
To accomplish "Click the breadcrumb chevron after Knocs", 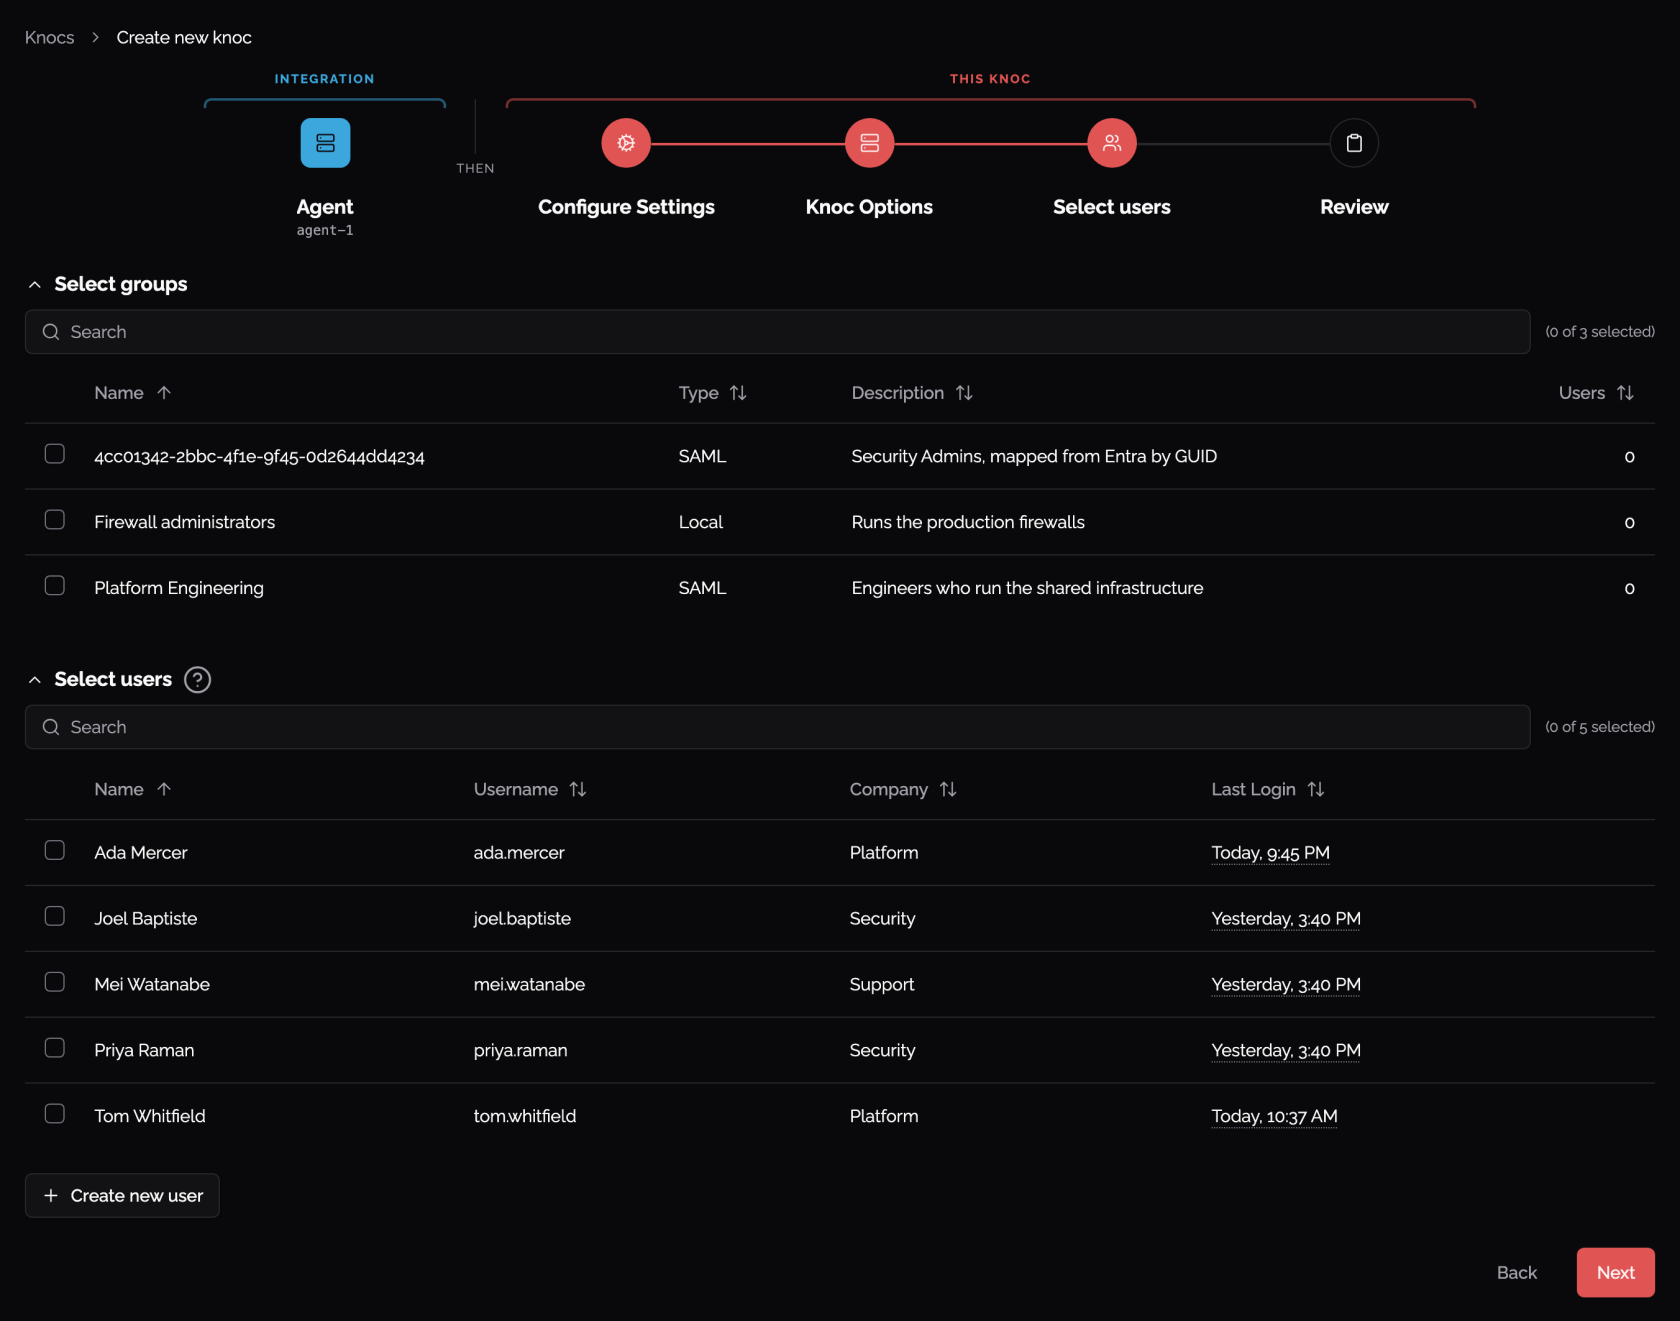I will [96, 37].
